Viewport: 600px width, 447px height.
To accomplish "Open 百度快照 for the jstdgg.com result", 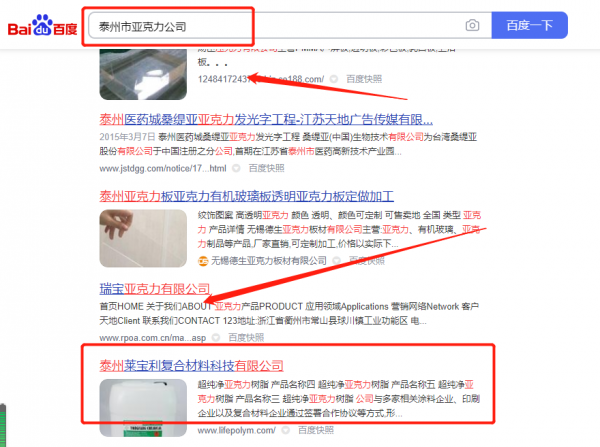I will [266, 168].
